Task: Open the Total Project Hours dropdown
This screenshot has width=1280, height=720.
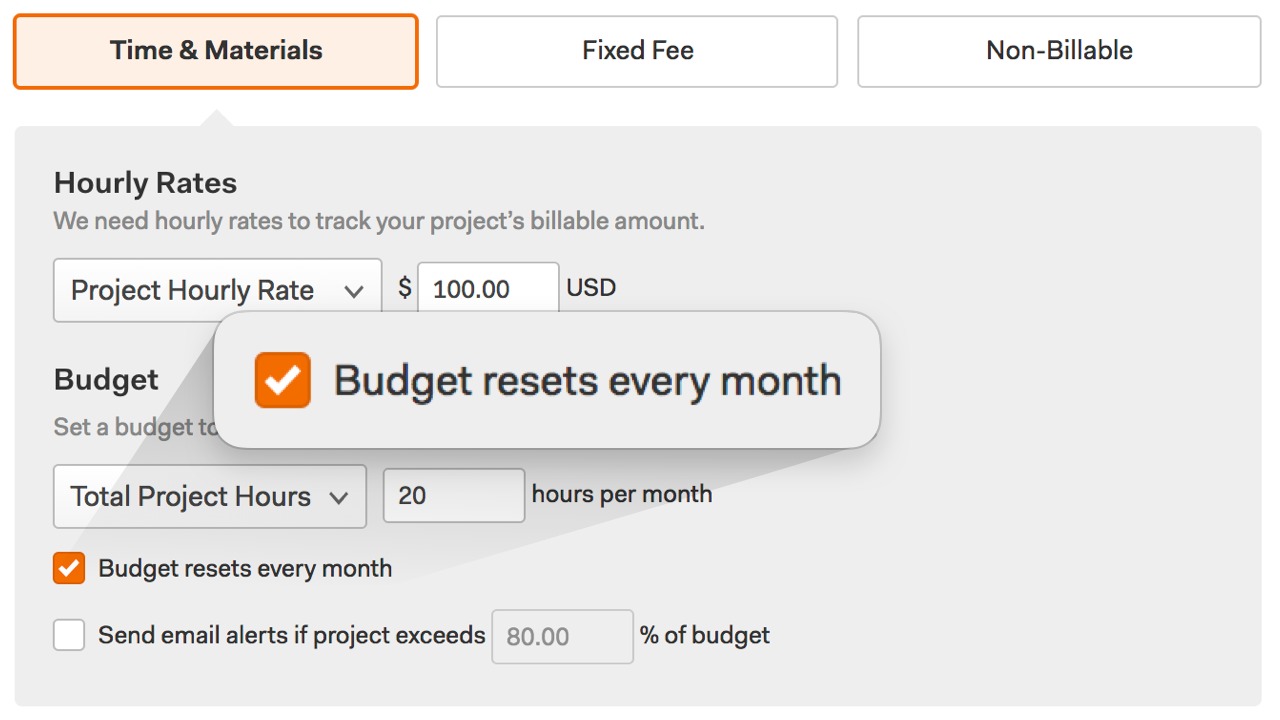Action: (209, 496)
